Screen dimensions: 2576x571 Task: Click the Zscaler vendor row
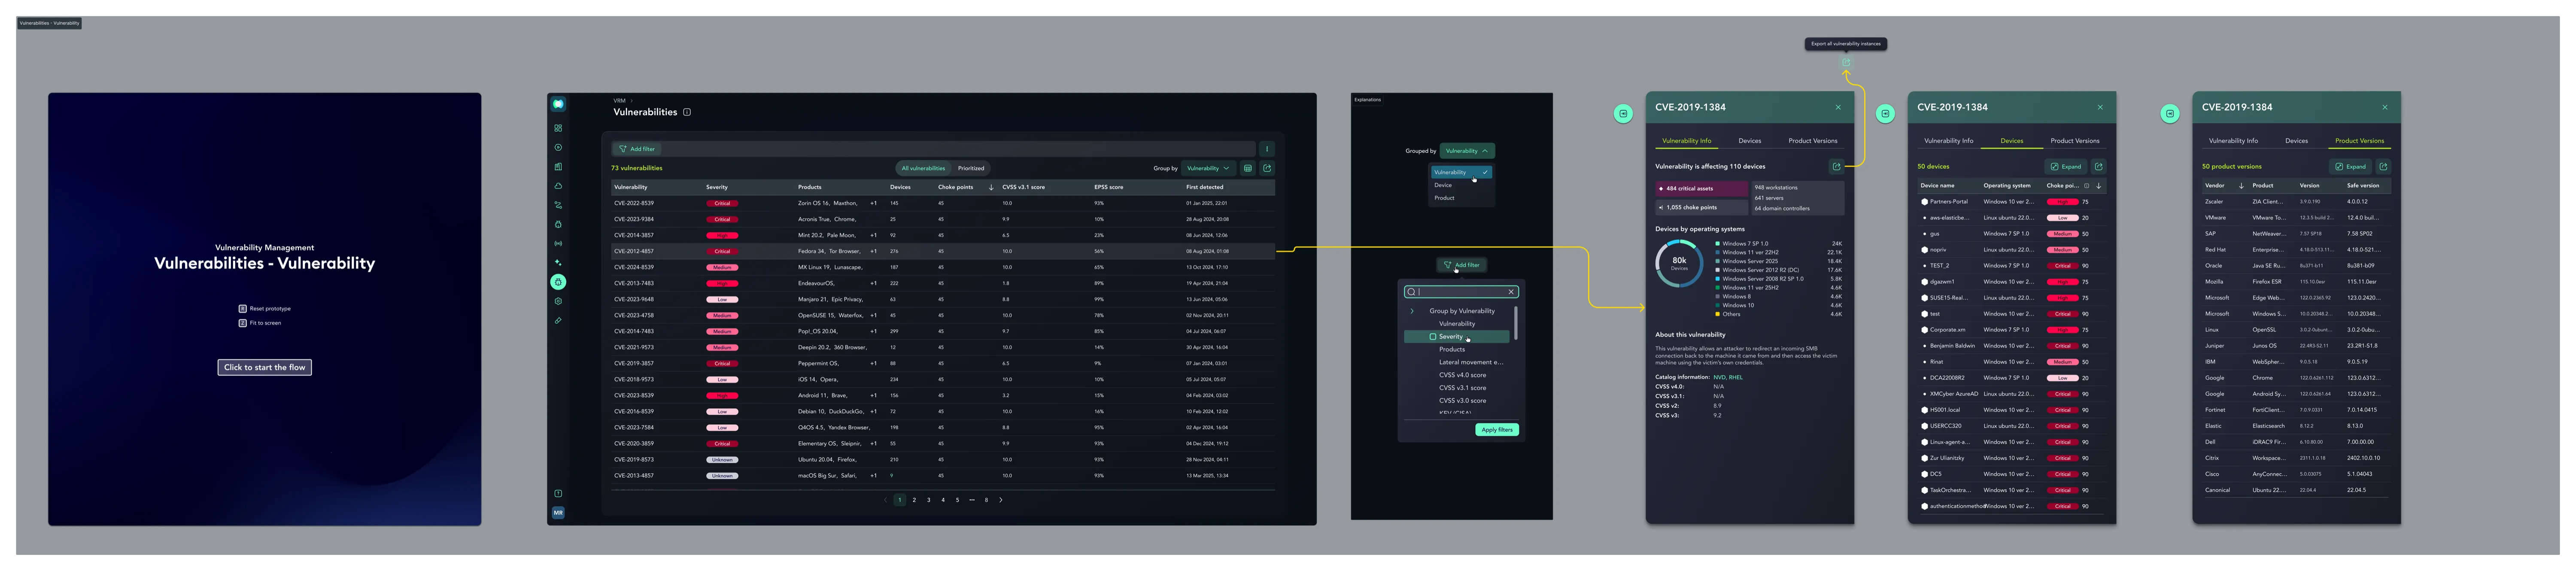point(2296,202)
